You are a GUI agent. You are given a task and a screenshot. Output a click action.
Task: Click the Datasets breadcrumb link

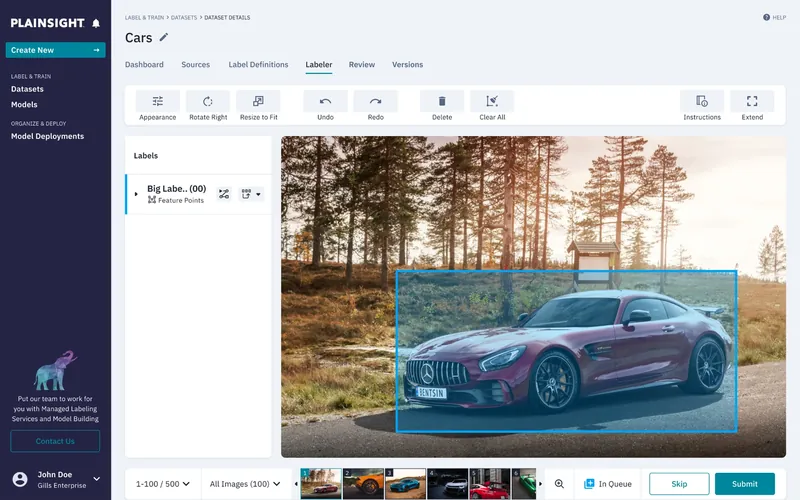[x=184, y=17]
